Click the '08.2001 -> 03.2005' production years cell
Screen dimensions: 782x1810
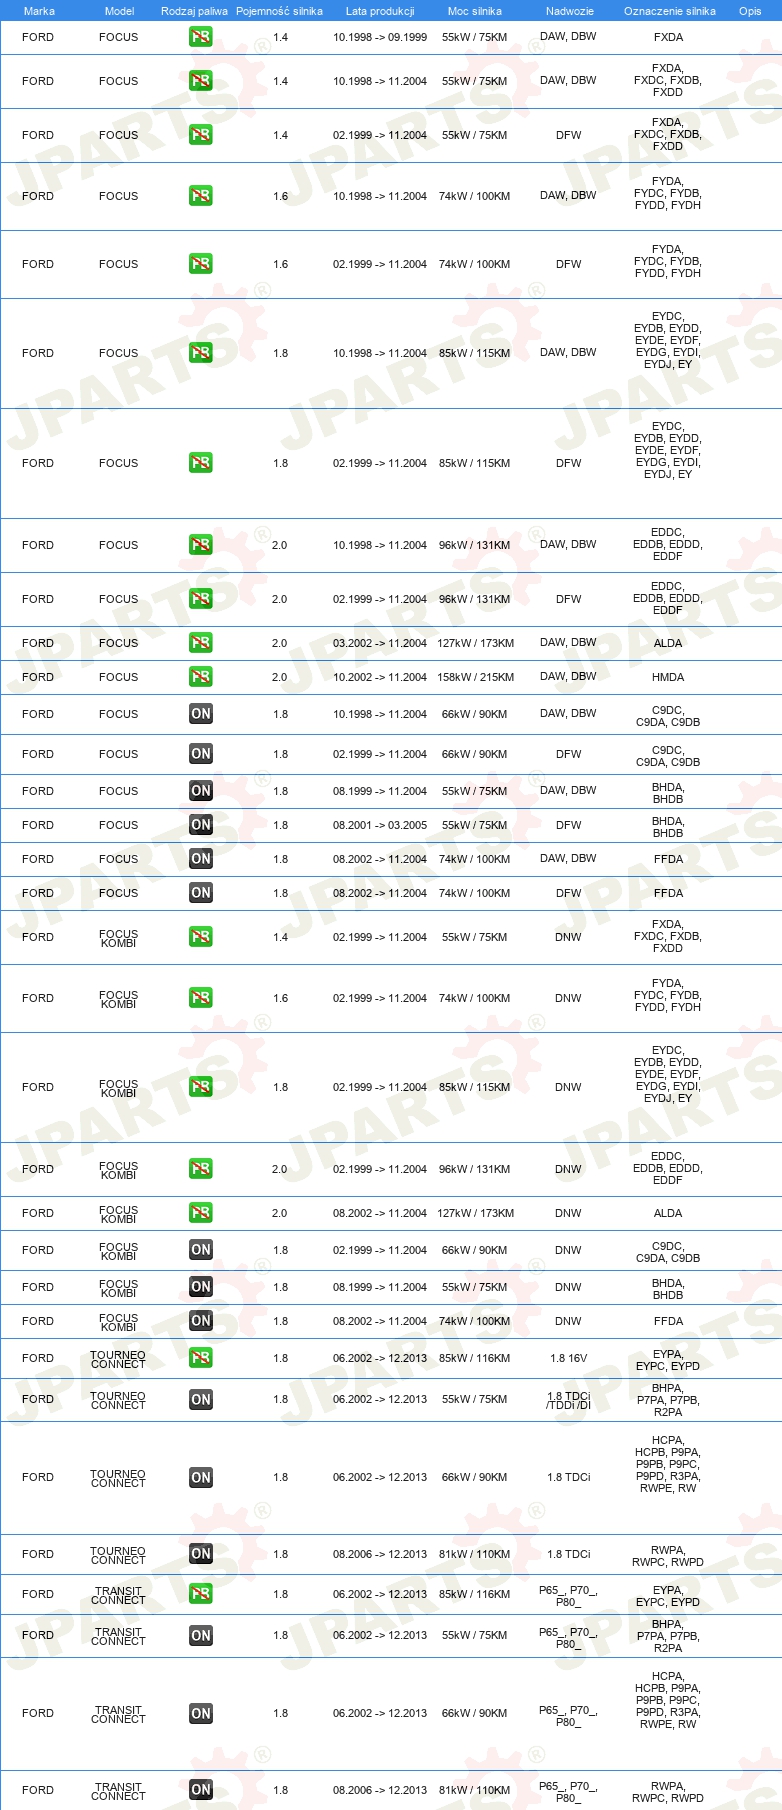(380, 825)
